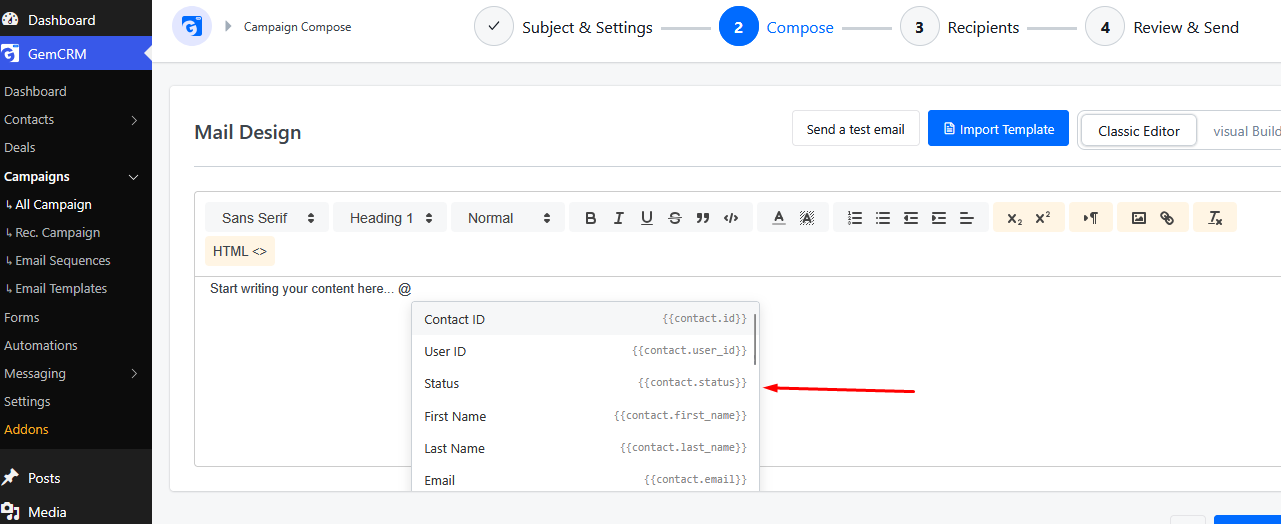Click the merge tag list scrollbar
The width and height of the screenshot is (1281, 524).
click(x=755, y=339)
